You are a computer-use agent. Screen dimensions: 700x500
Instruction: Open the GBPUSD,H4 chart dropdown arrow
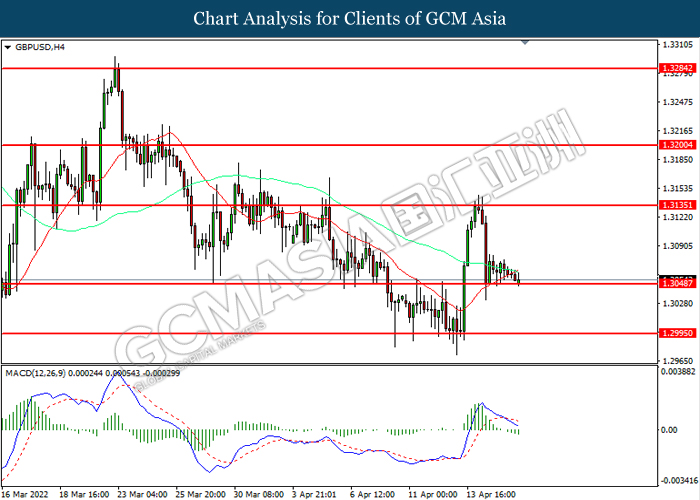[7, 47]
